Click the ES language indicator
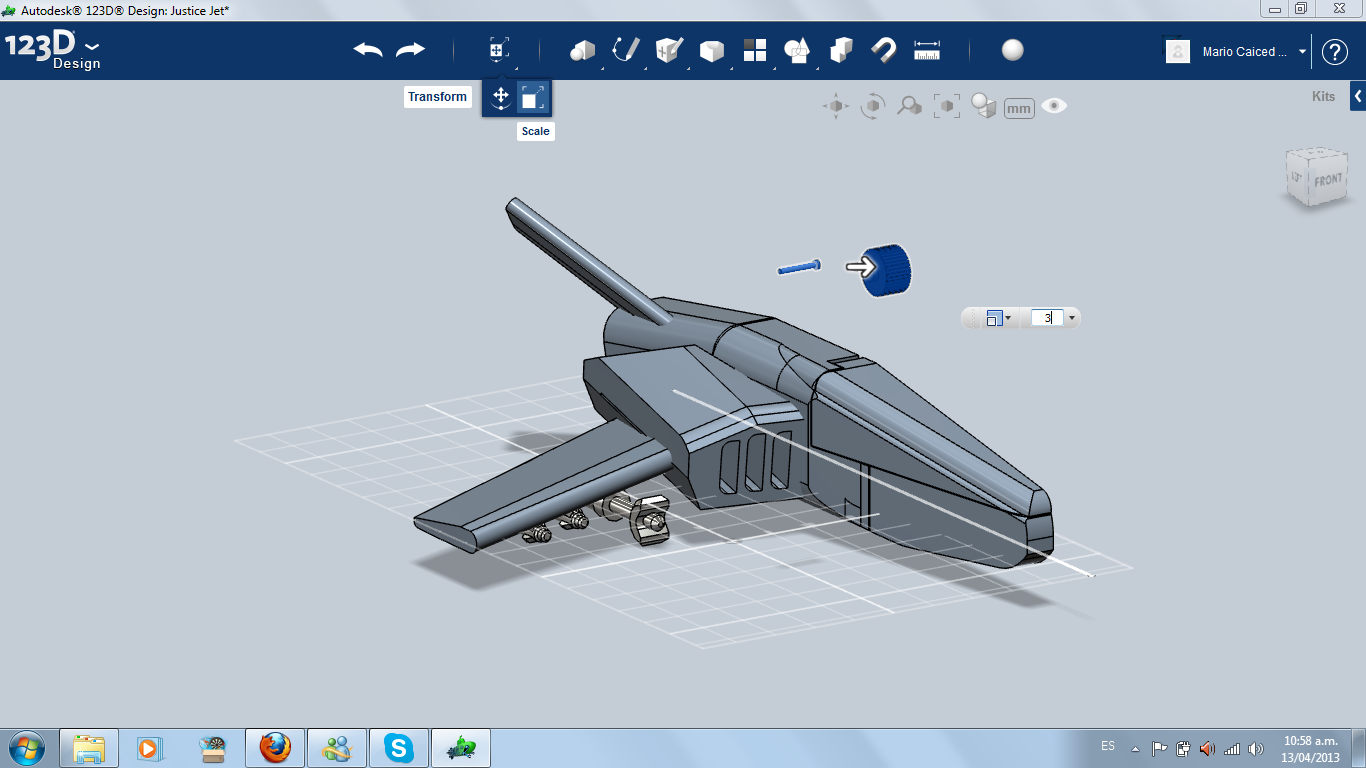 (x=1108, y=746)
